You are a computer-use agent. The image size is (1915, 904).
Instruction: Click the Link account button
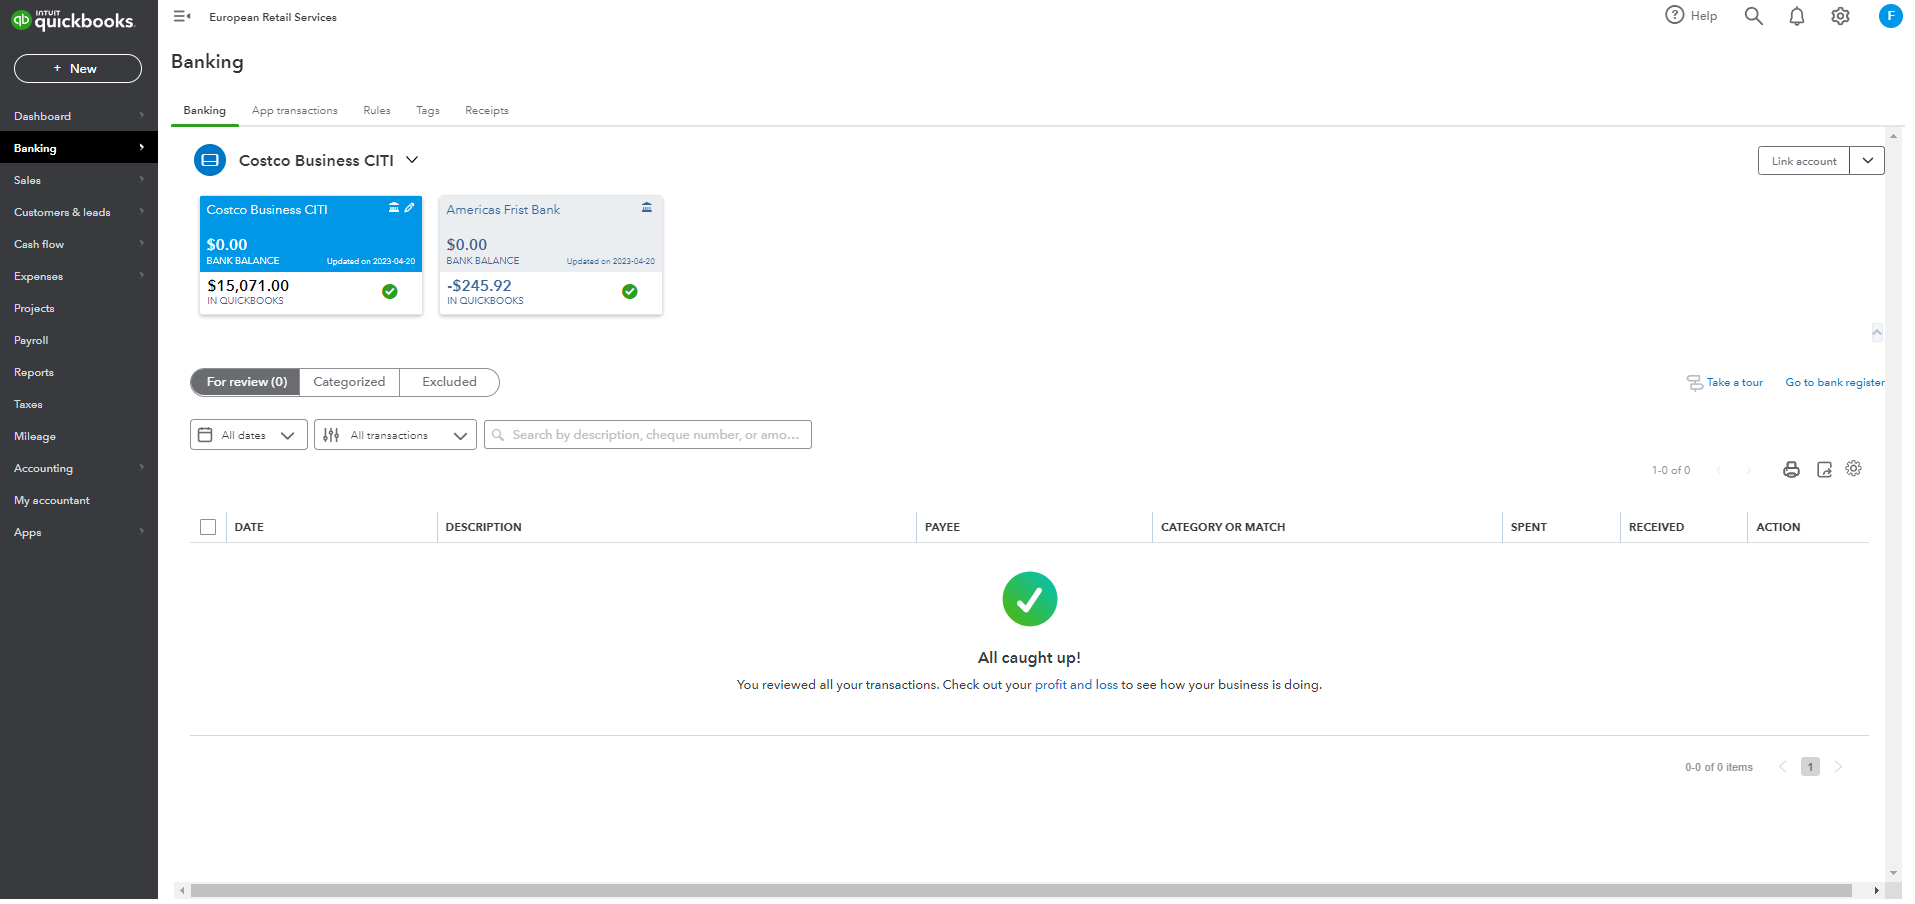1804,161
